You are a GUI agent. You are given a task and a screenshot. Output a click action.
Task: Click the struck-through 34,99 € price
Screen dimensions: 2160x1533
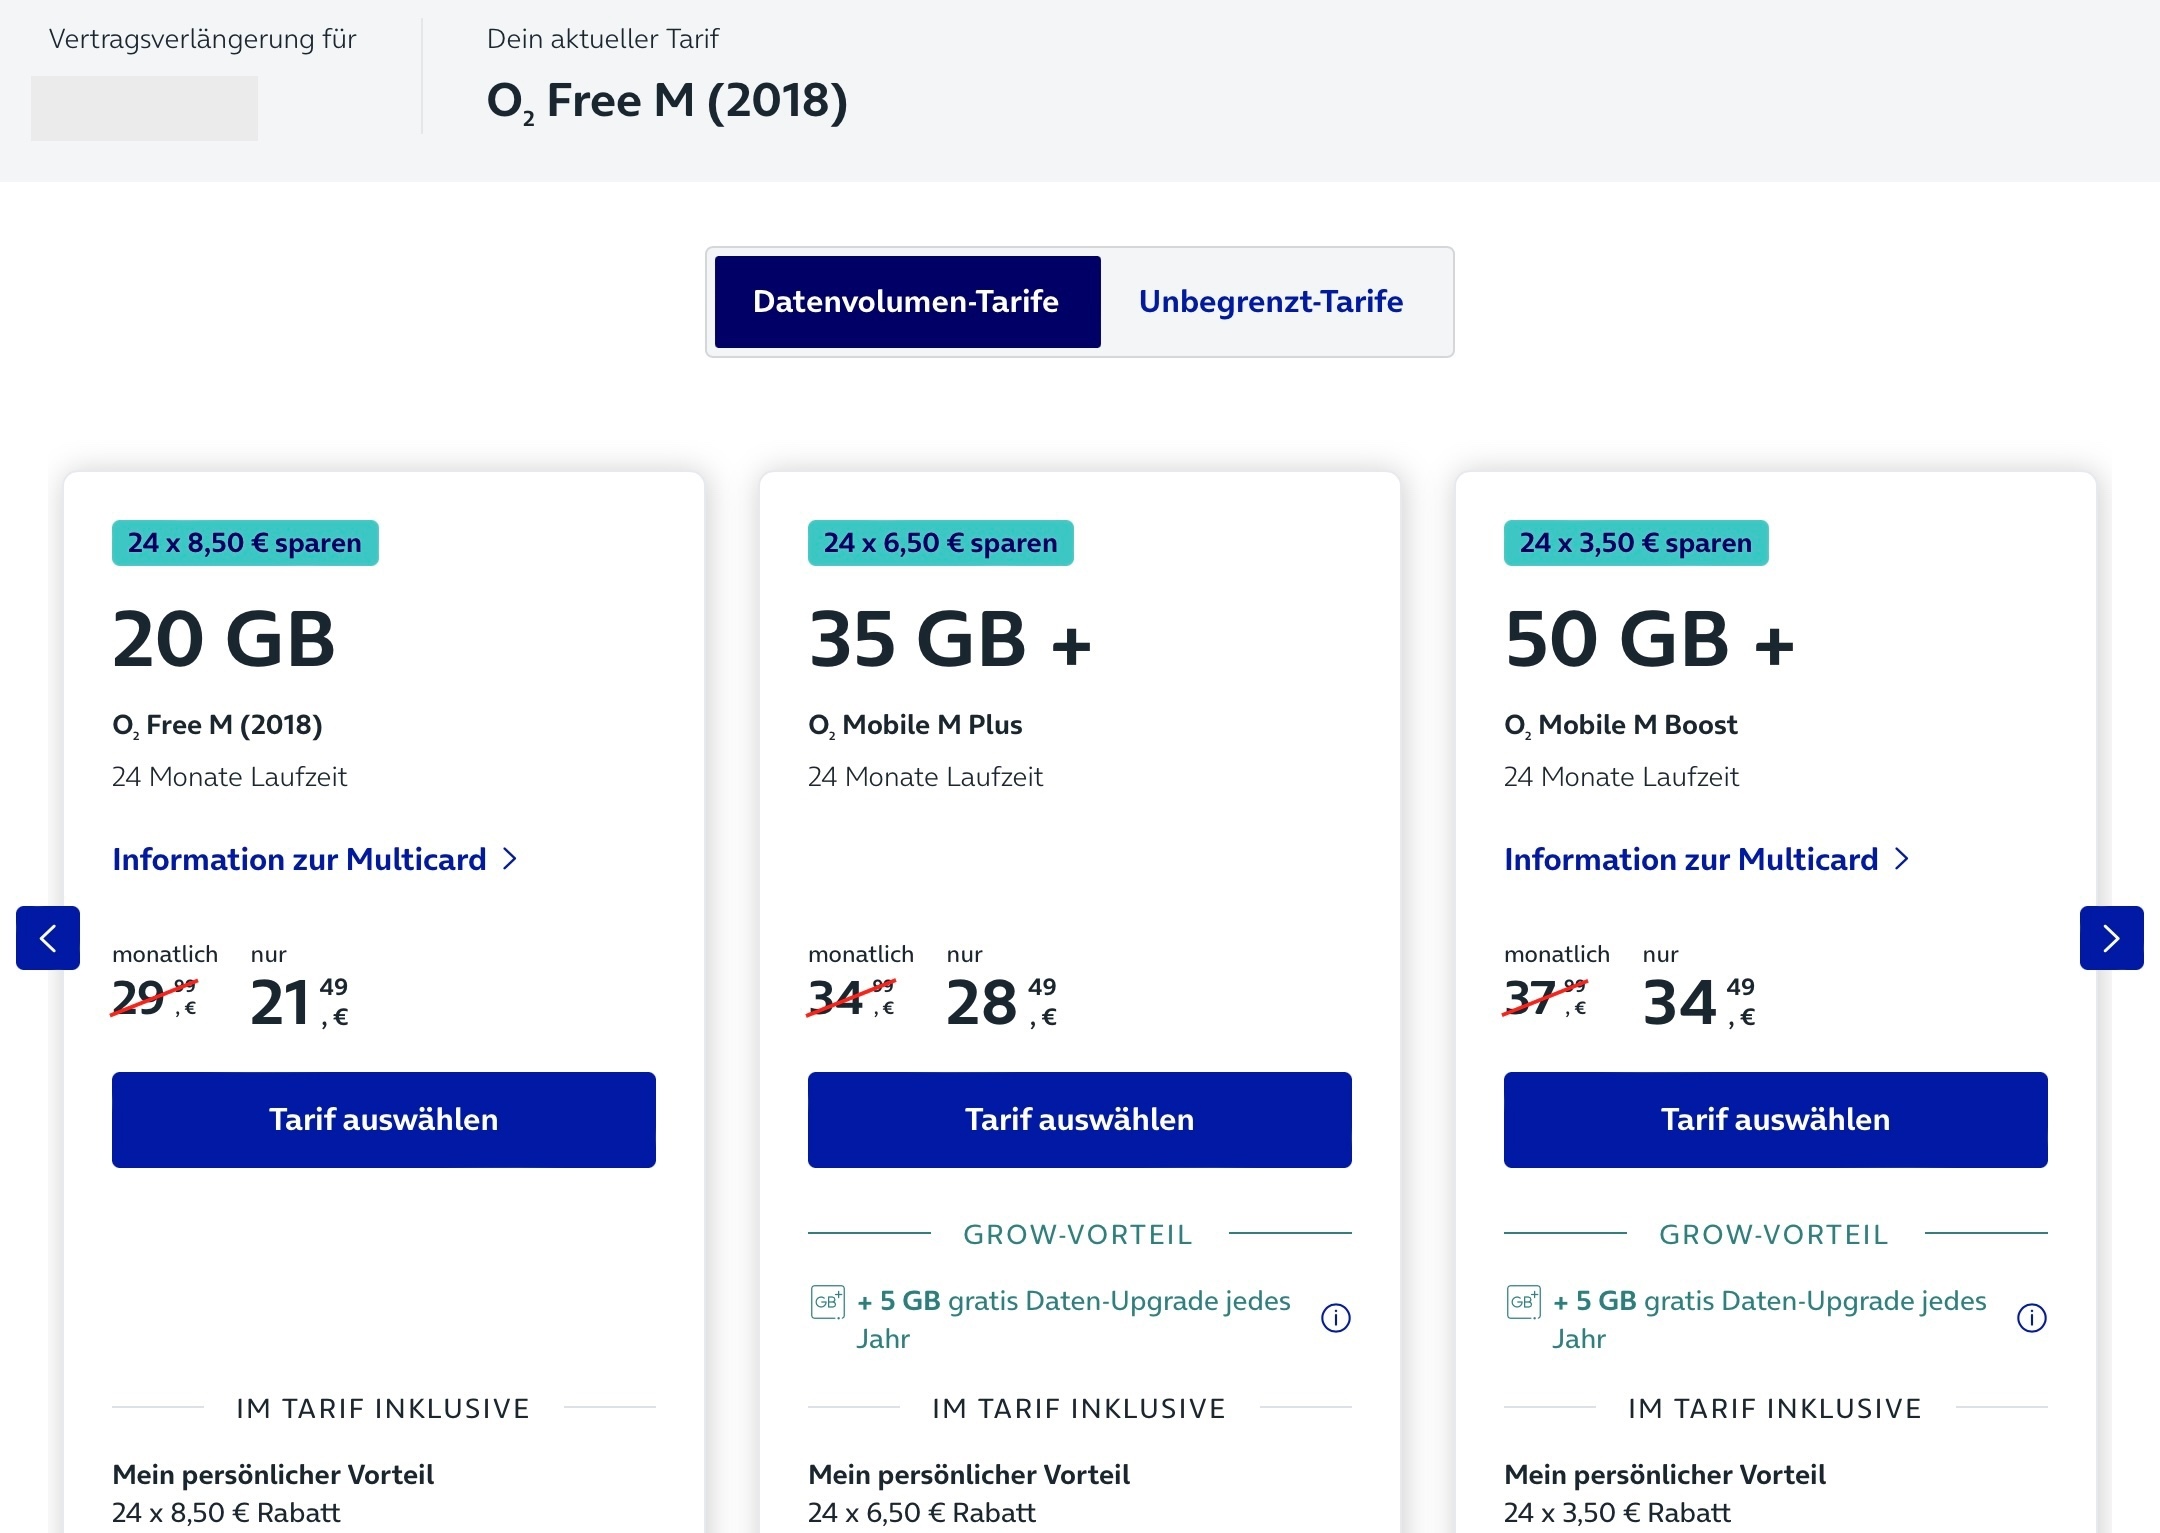point(852,997)
